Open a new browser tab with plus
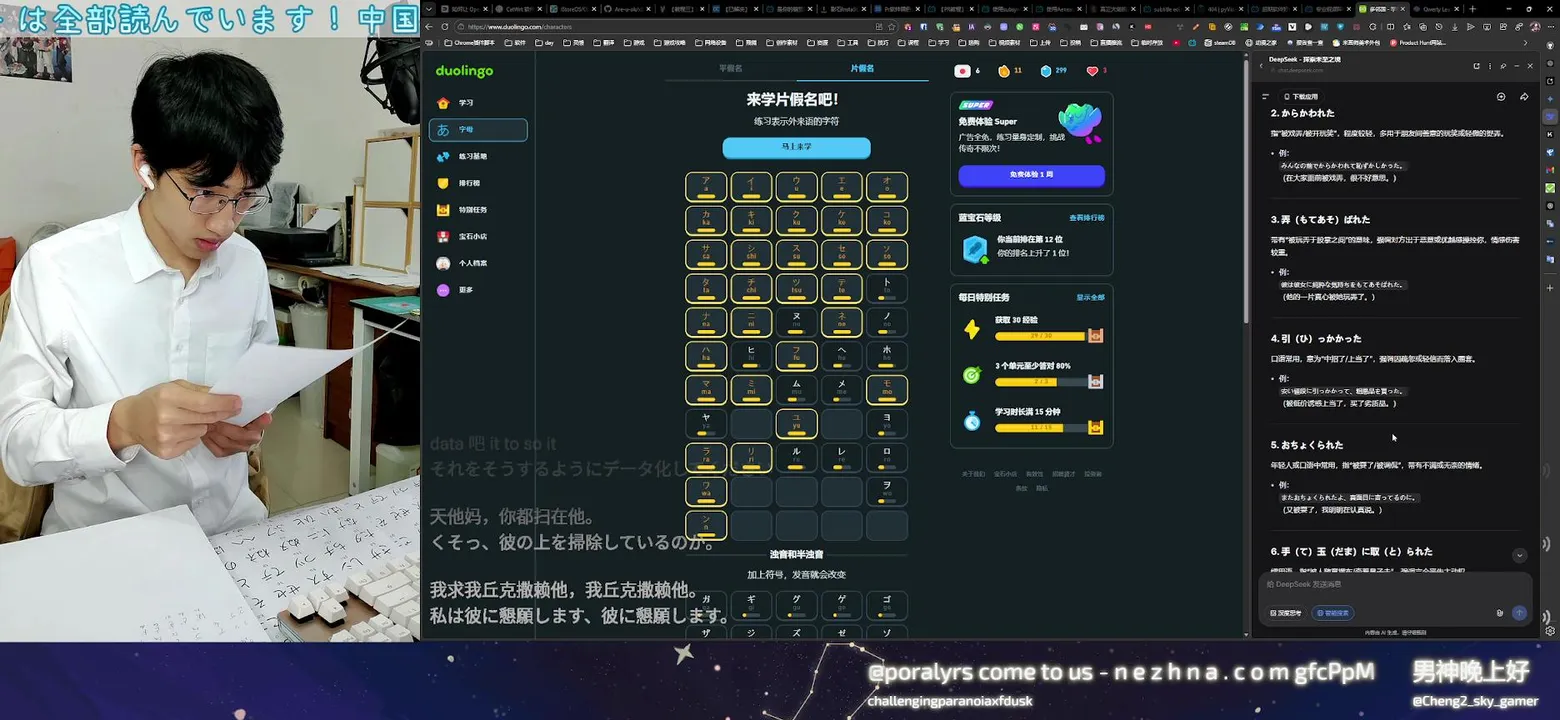Image resolution: width=1560 pixels, height=720 pixels. coord(1473,9)
